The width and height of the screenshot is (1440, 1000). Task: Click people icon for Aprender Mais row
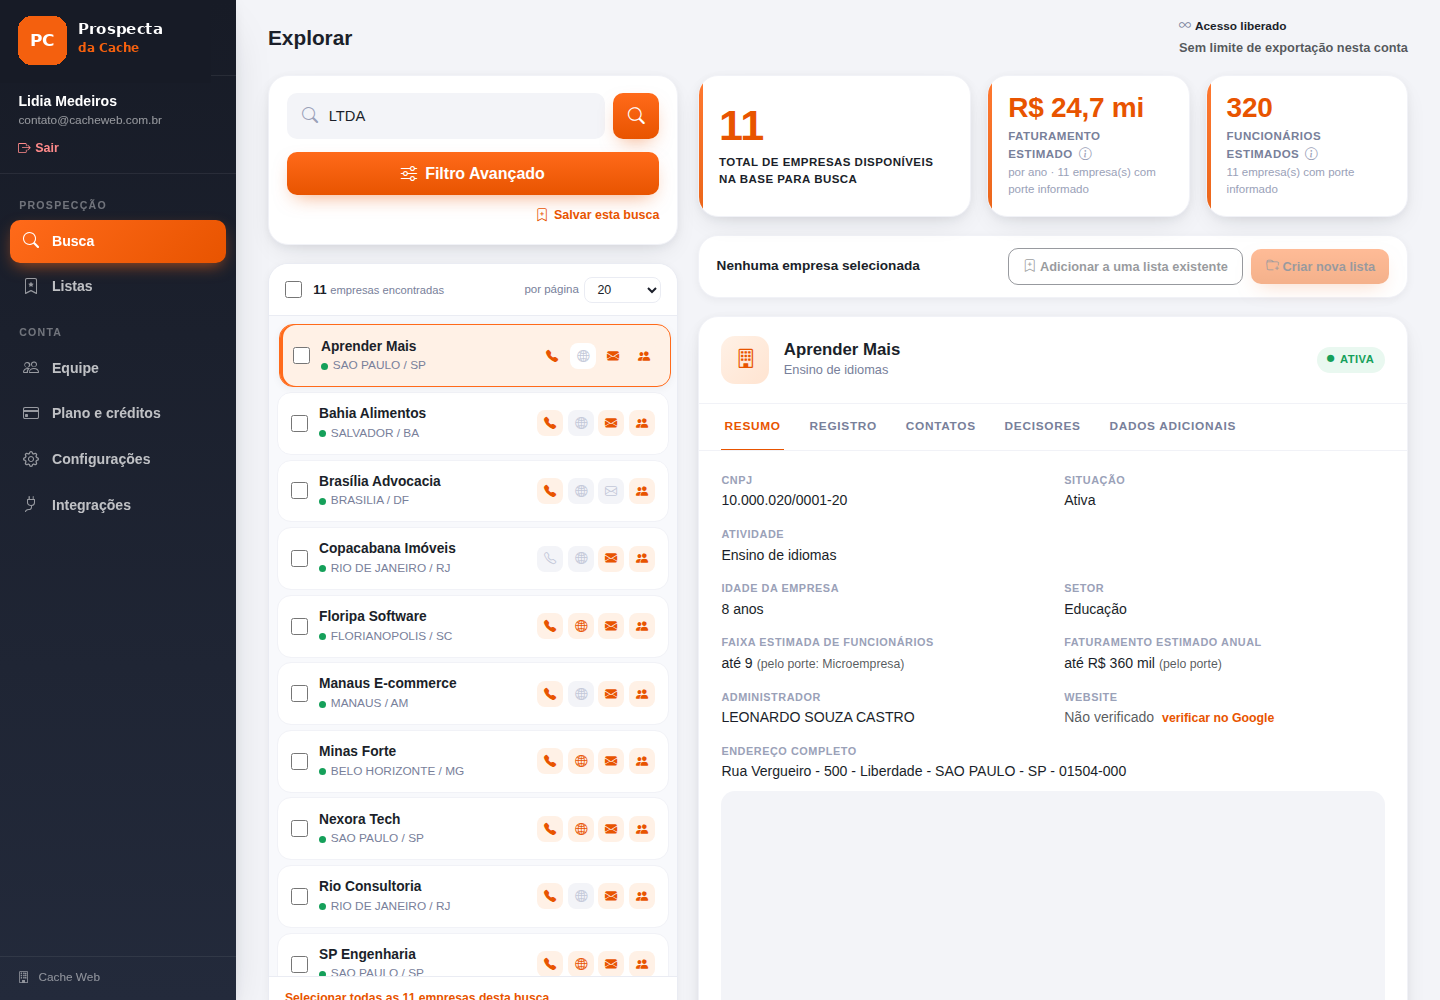(644, 356)
